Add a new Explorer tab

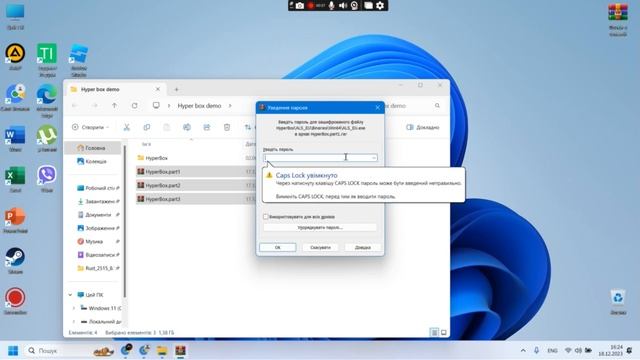pos(177,89)
